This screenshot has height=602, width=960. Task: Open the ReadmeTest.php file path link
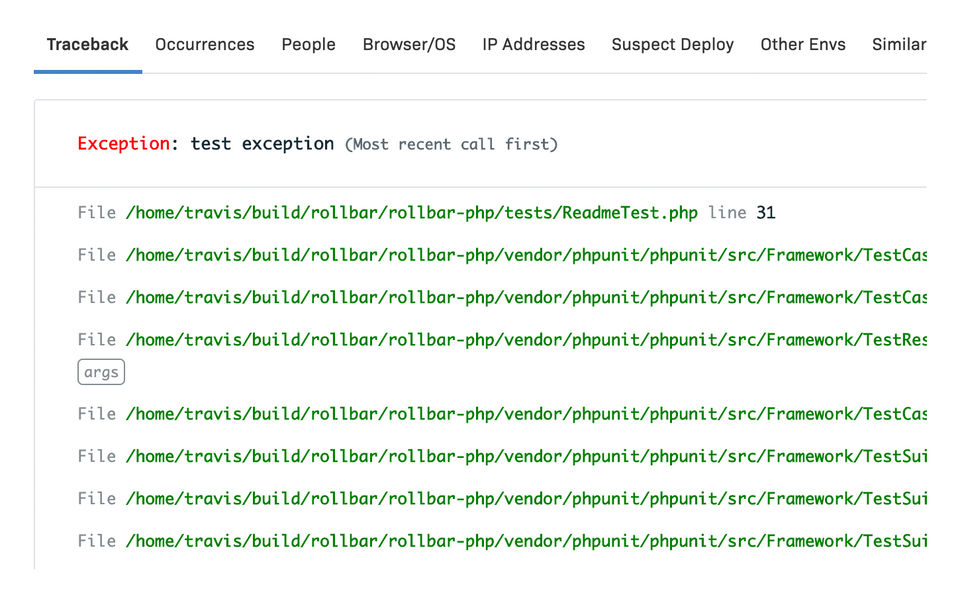click(411, 213)
